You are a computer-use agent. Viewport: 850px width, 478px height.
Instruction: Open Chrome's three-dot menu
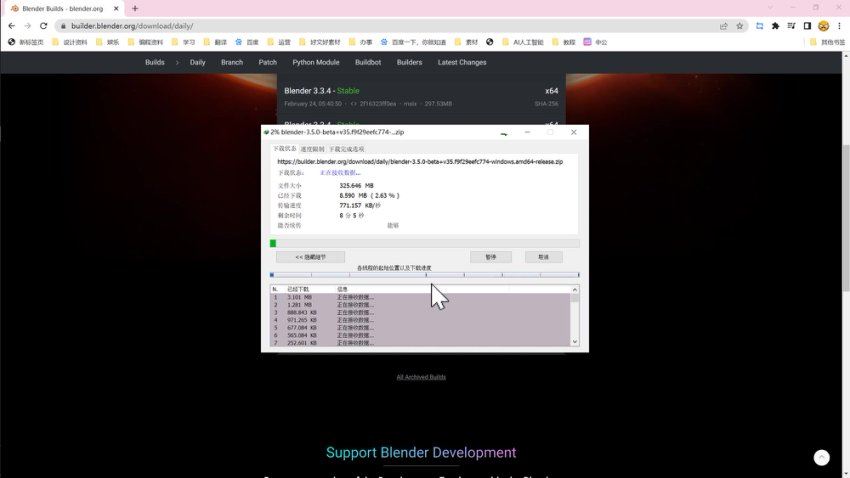[x=839, y=26]
